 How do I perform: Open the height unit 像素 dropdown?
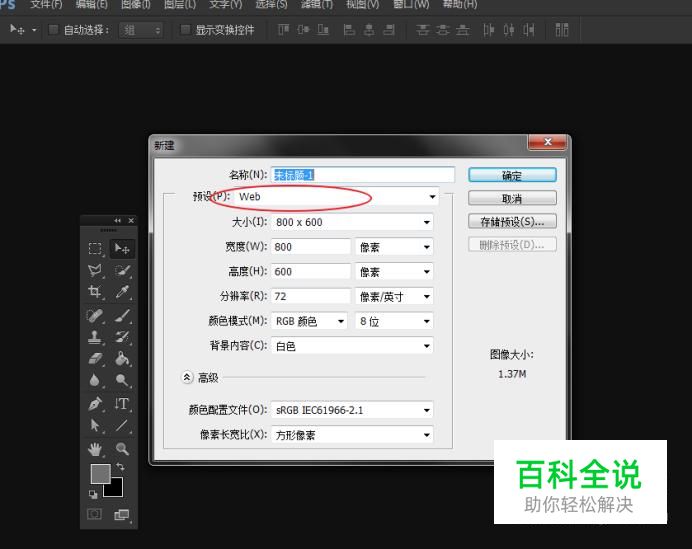(394, 271)
